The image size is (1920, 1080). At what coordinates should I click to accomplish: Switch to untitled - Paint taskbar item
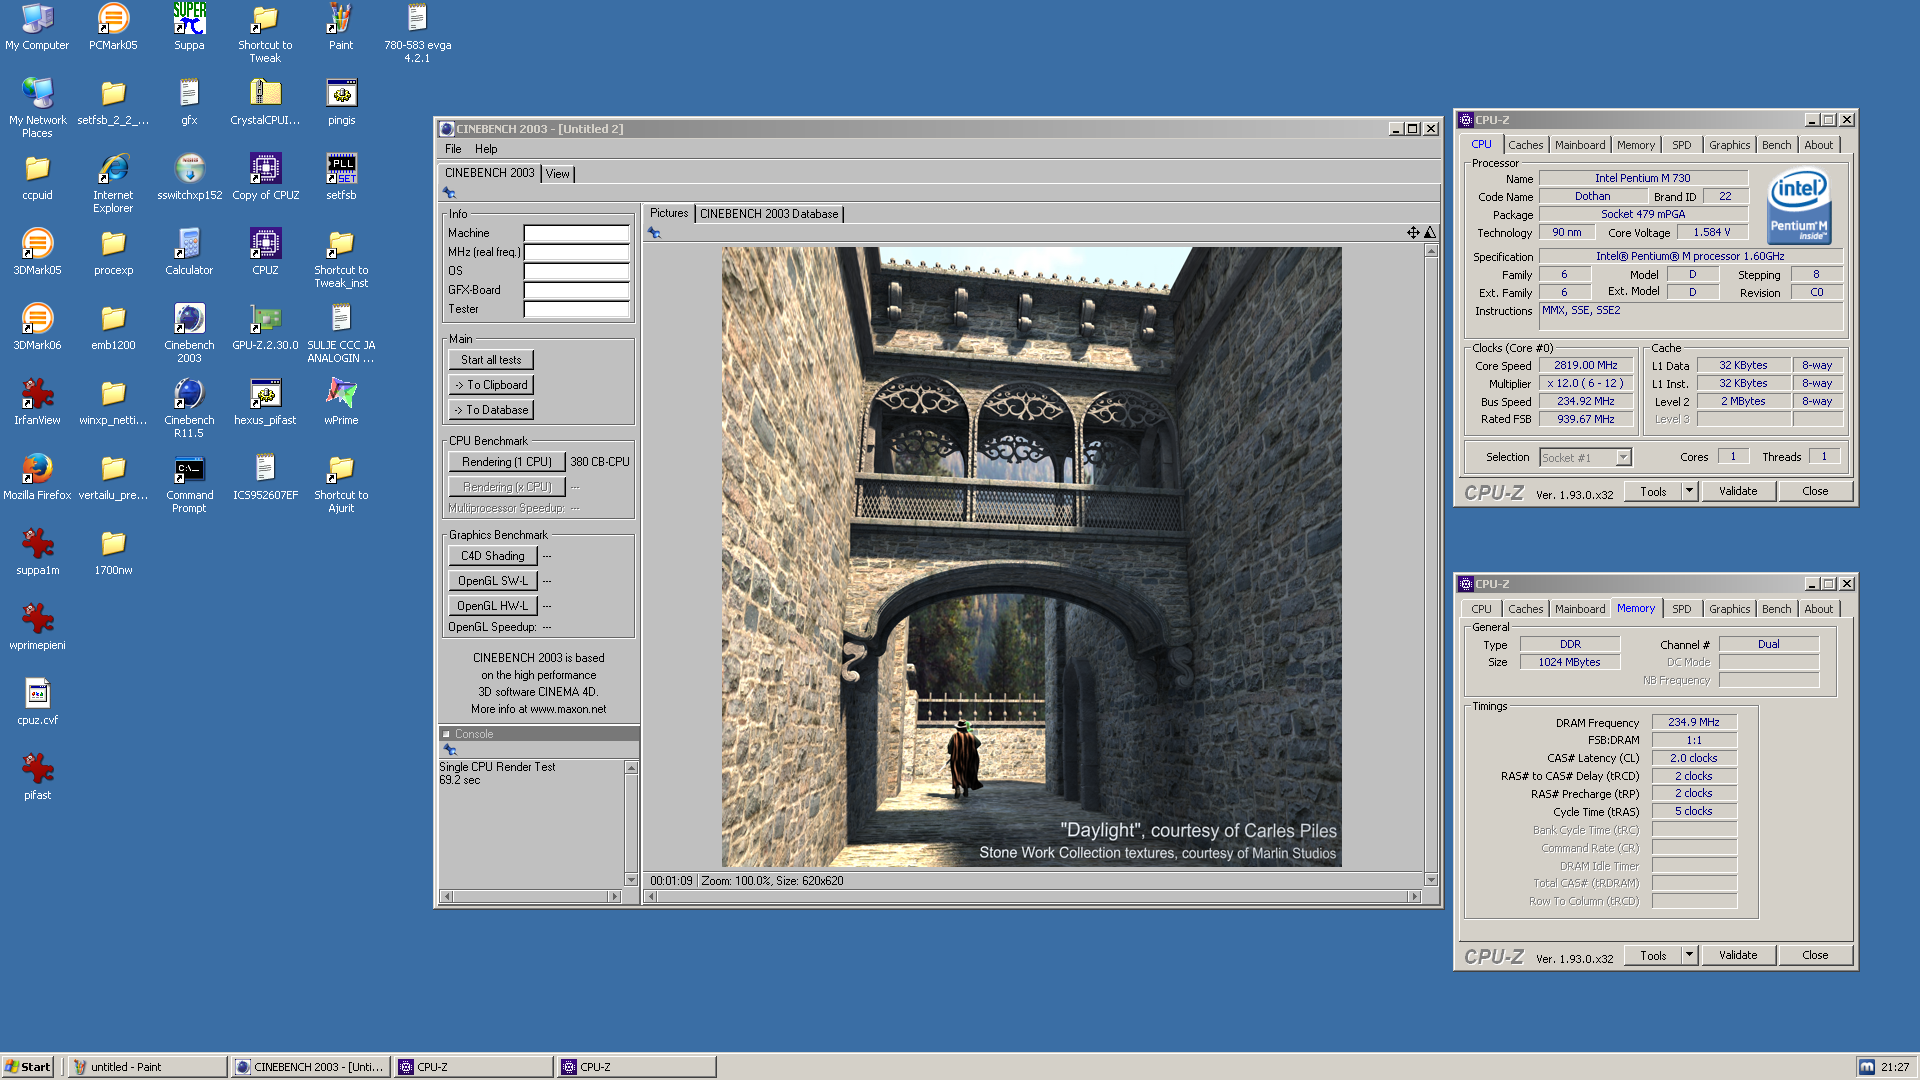[148, 1067]
